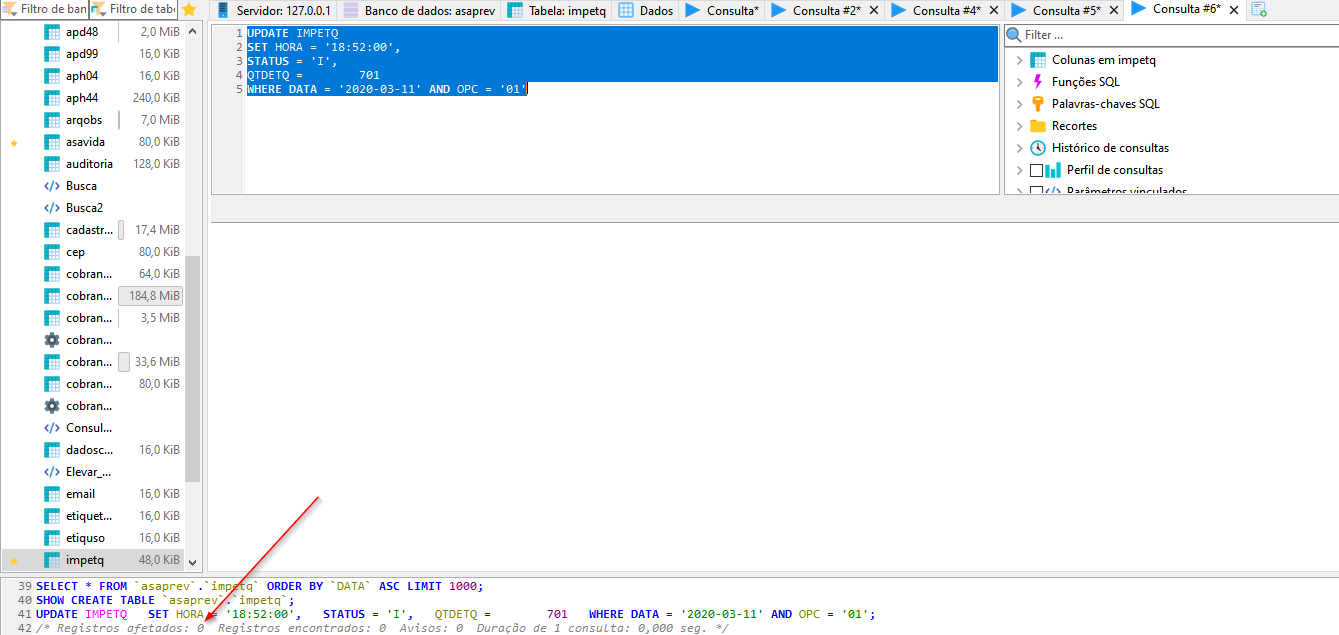
Task: Select the Busca2 query code icon
Action: [x=52, y=208]
